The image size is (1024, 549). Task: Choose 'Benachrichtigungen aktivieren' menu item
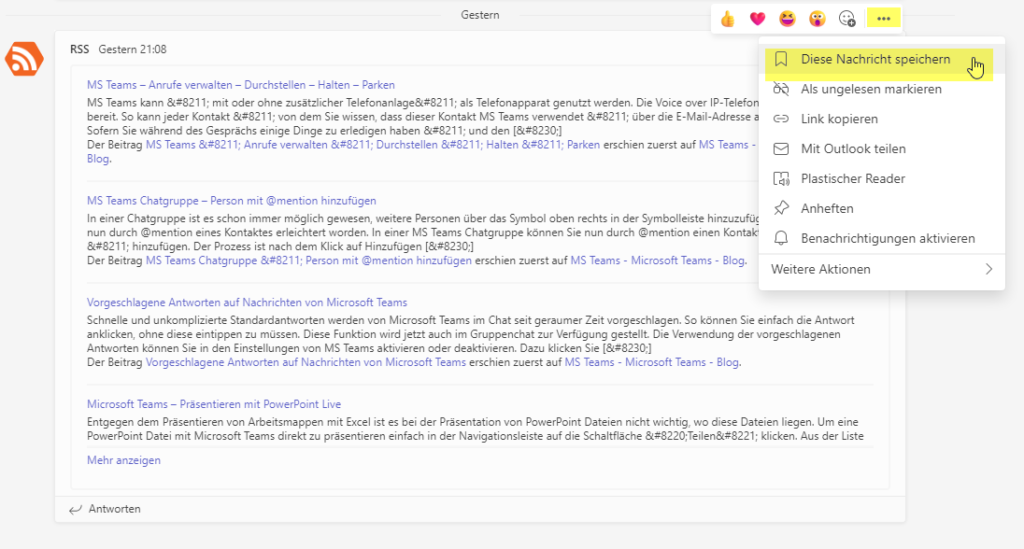coord(882,238)
